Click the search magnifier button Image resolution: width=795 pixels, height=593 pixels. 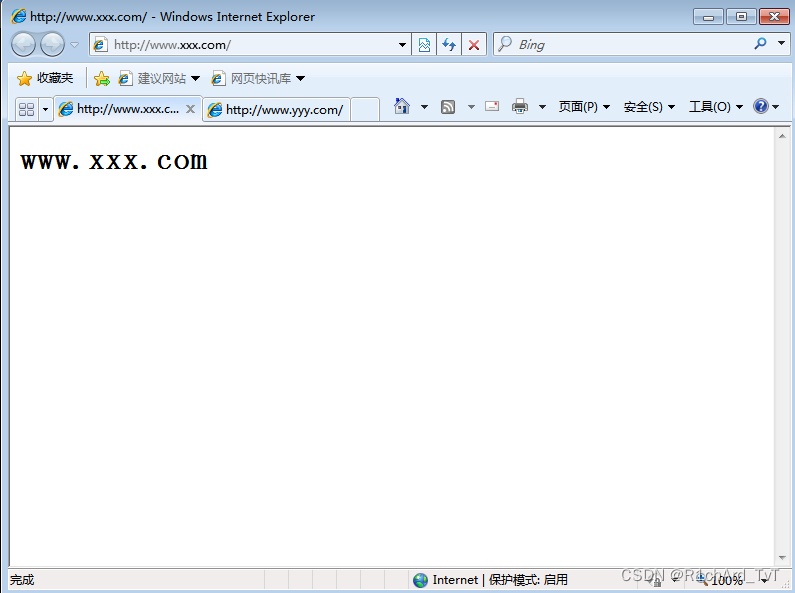coord(760,44)
